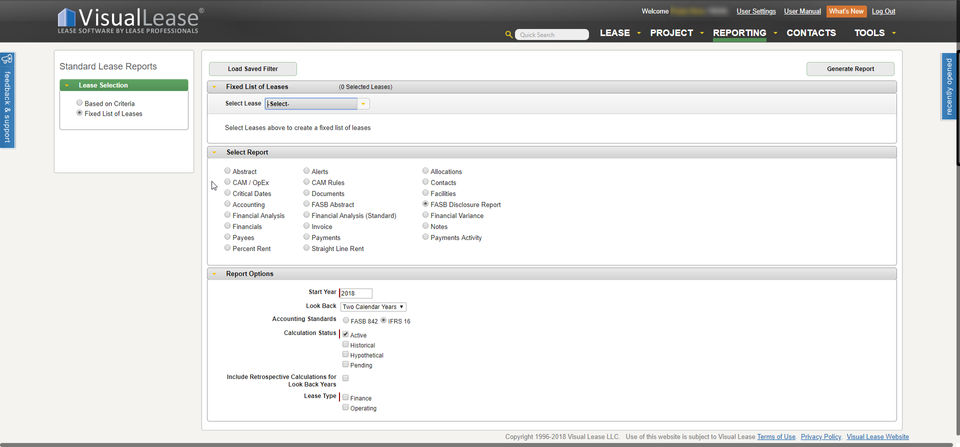Image resolution: width=960 pixels, height=447 pixels.
Task: Select the Financial Variance report option
Action: click(x=426, y=216)
